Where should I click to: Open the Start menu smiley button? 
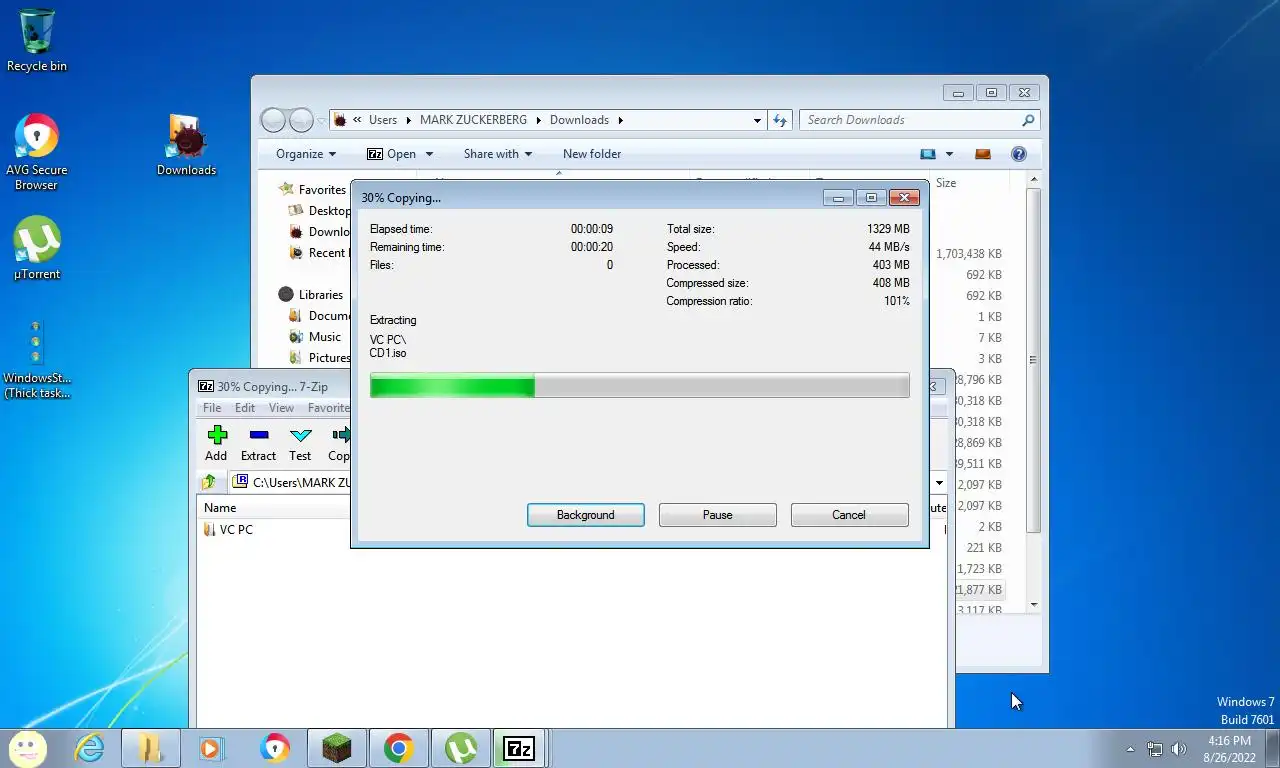point(27,748)
